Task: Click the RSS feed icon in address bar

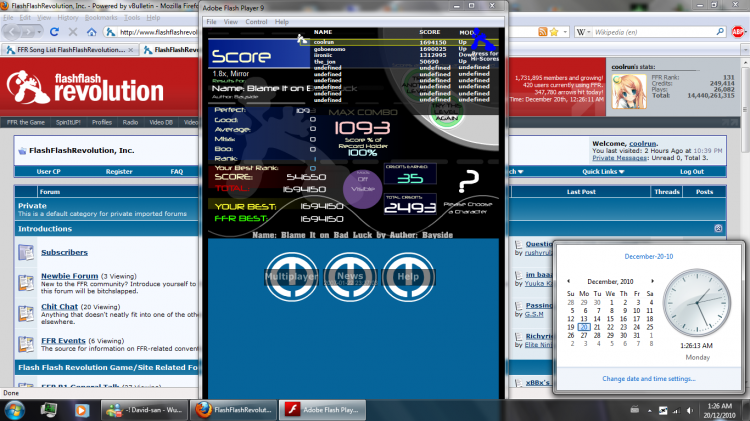Action: point(542,32)
